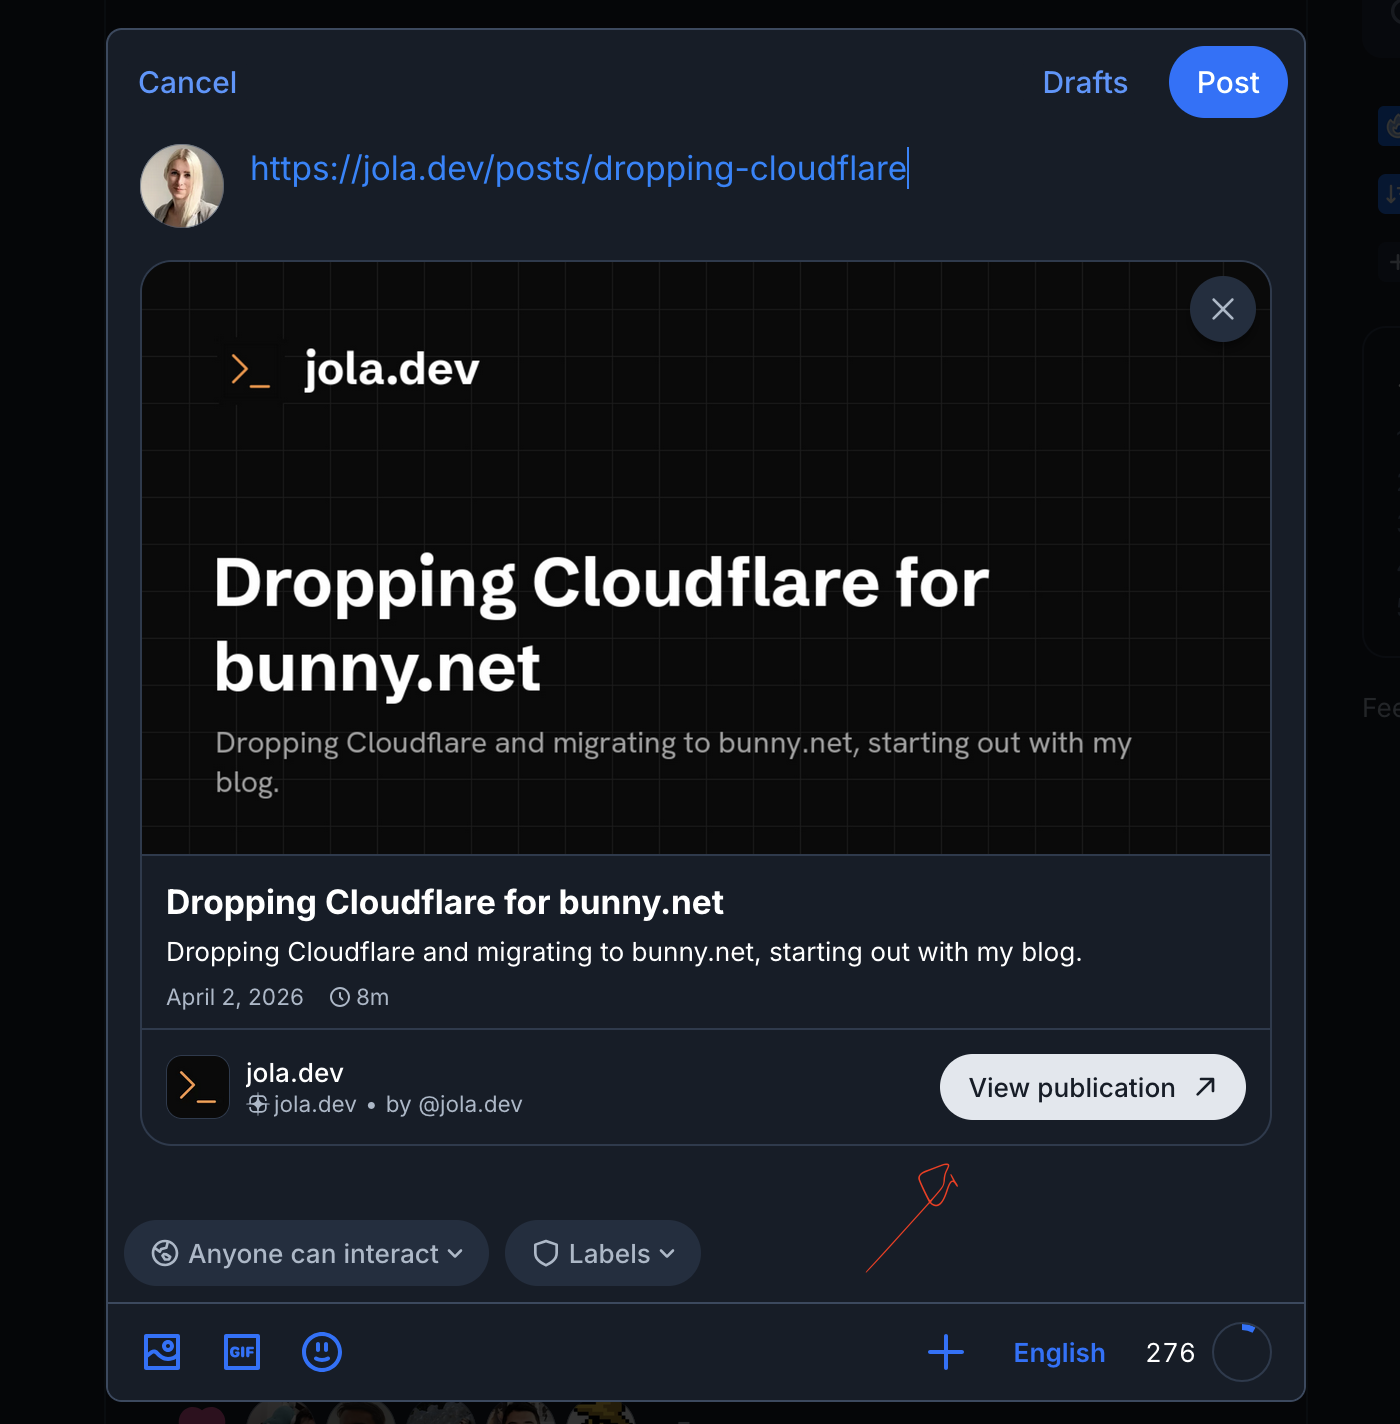Image resolution: width=1400 pixels, height=1424 pixels.
Task: Click the card description about migrating to bunny.net
Action: 624,952
